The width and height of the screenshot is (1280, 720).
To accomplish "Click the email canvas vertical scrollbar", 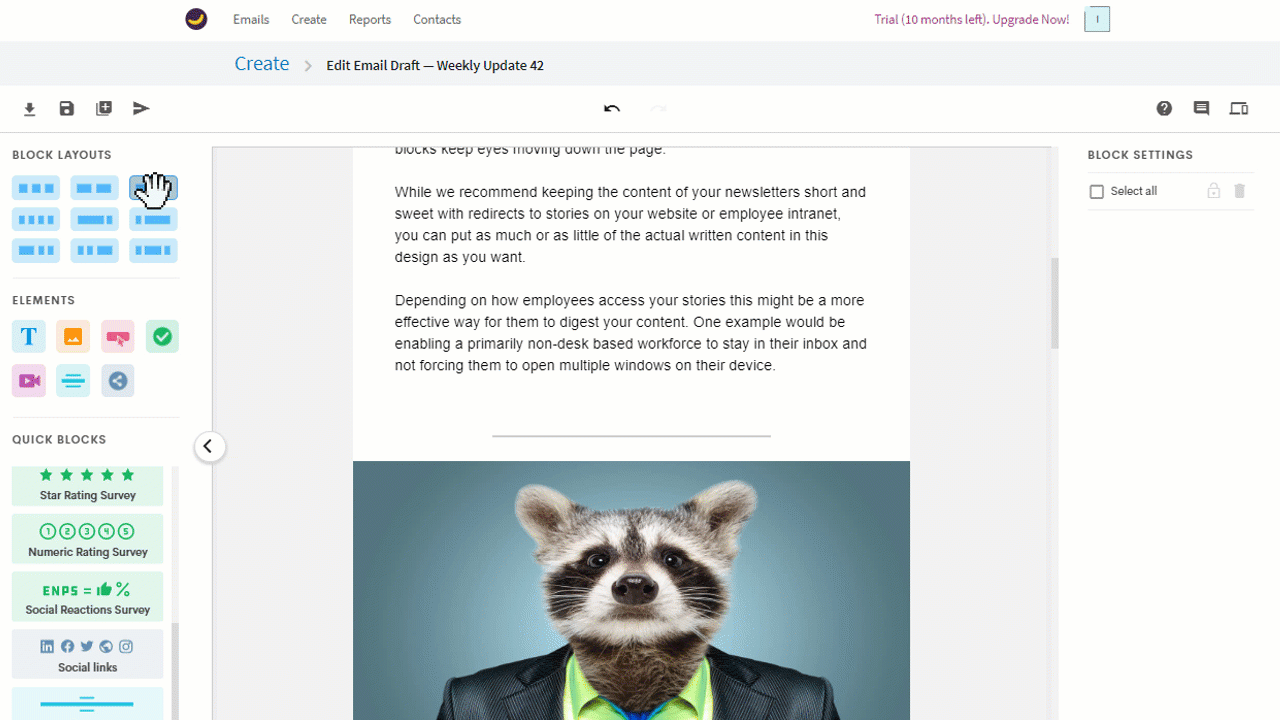I will (1054, 303).
